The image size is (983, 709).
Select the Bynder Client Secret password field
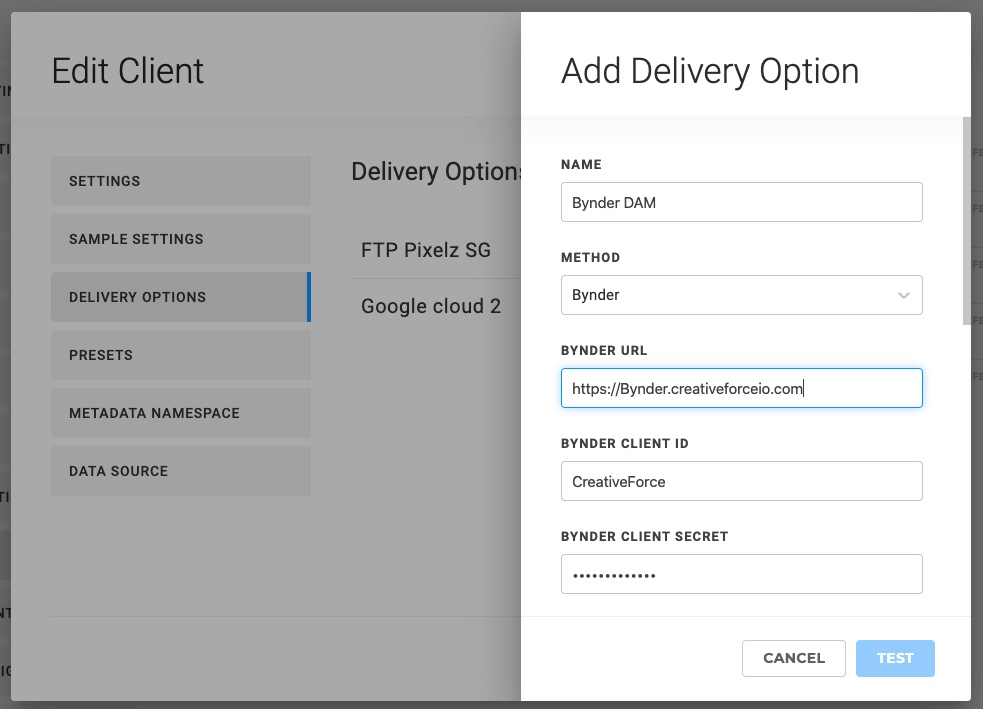click(x=741, y=574)
